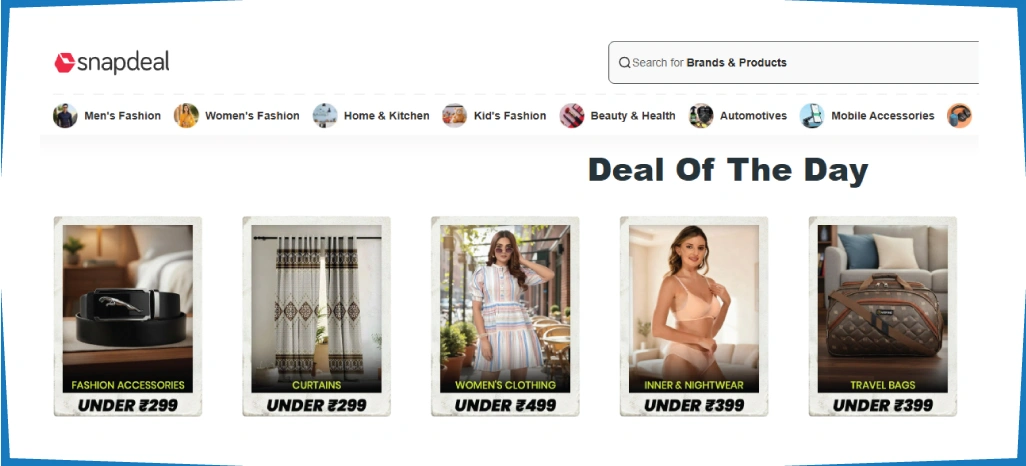Select the Travel Bags under ₹399 card
Screen dimensions: 1026x466
point(883,316)
